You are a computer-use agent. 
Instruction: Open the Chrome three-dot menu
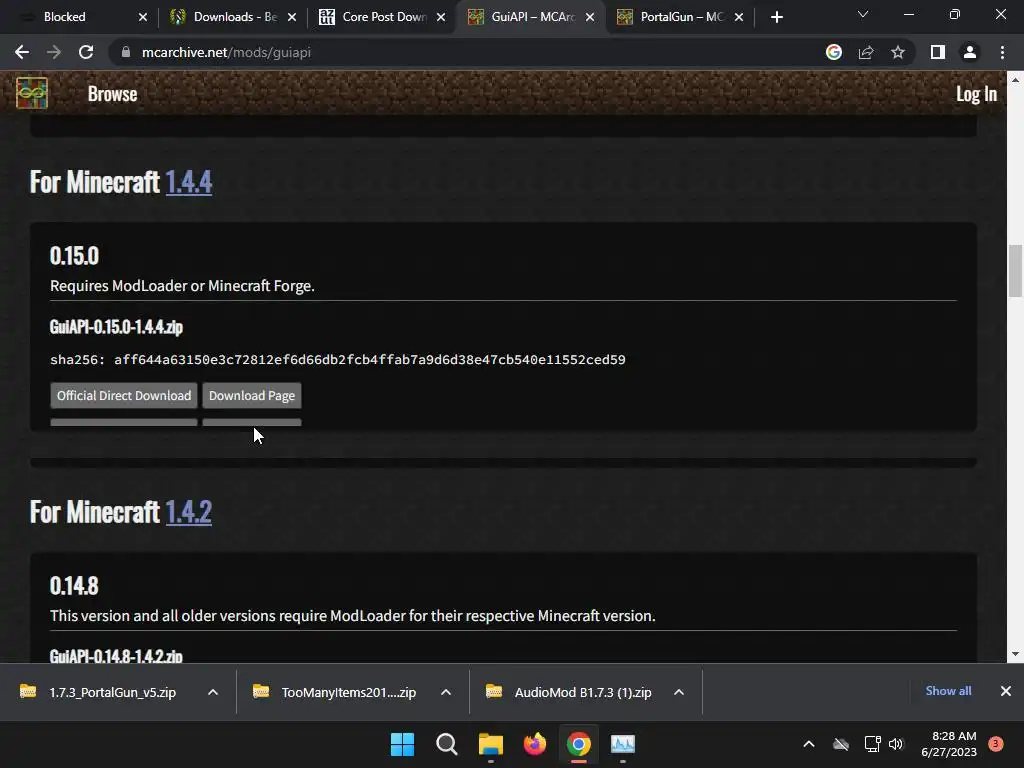tap(1002, 52)
